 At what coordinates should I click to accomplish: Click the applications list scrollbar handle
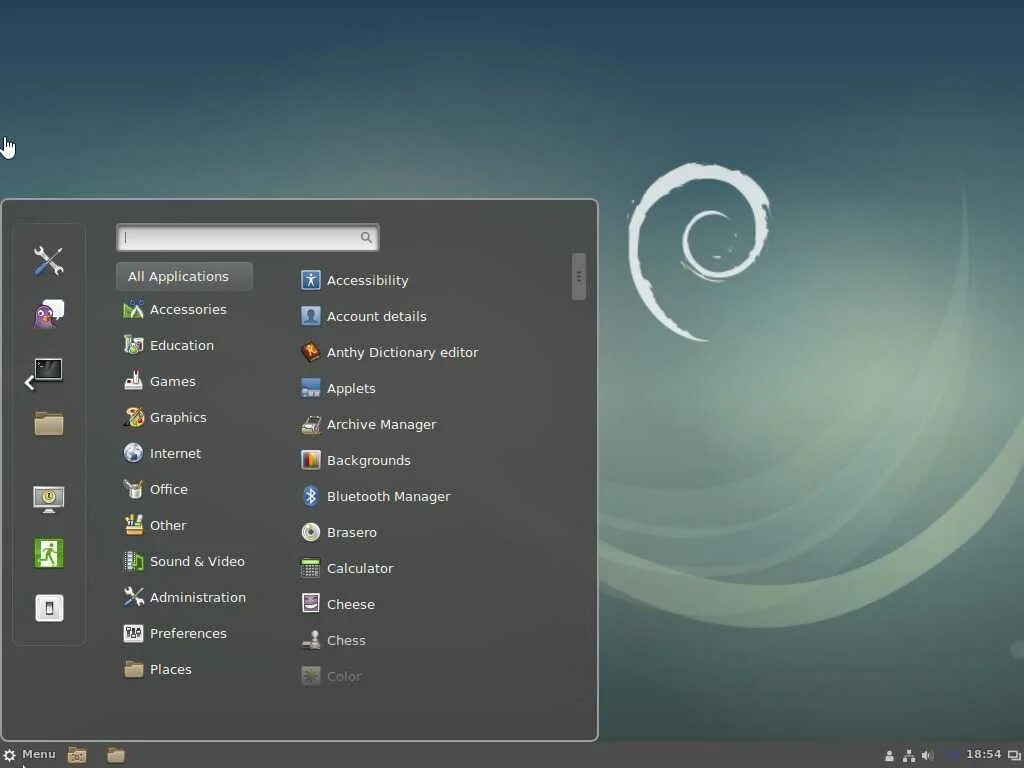(579, 277)
